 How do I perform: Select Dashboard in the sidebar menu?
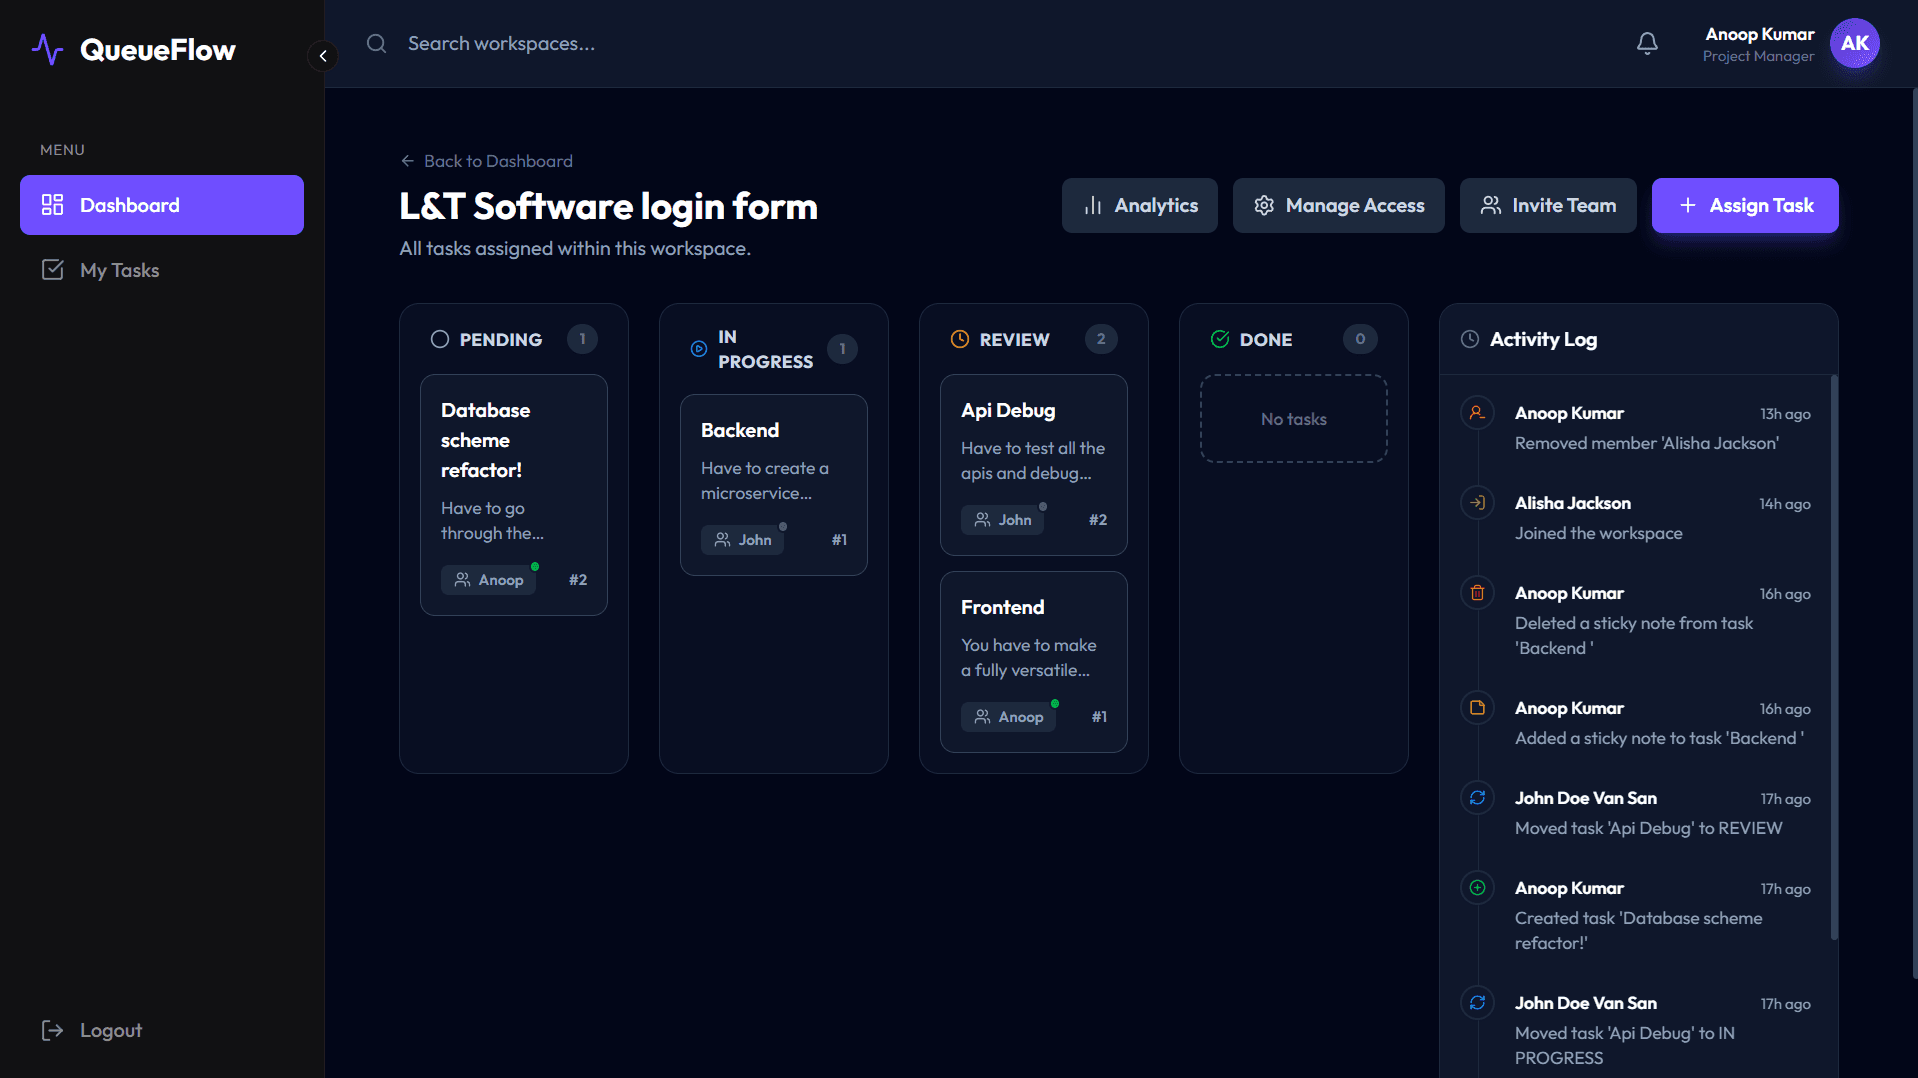pyautogui.click(x=162, y=205)
